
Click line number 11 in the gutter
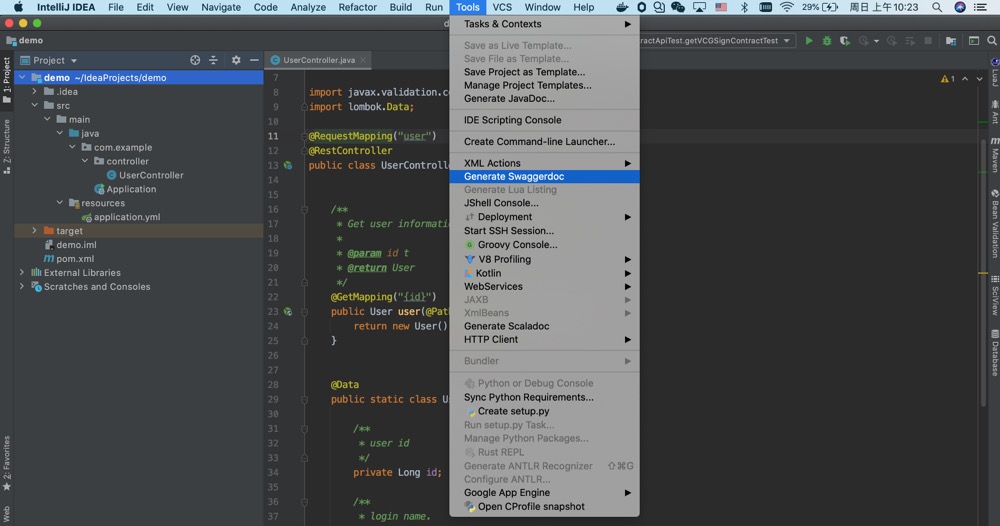273,136
